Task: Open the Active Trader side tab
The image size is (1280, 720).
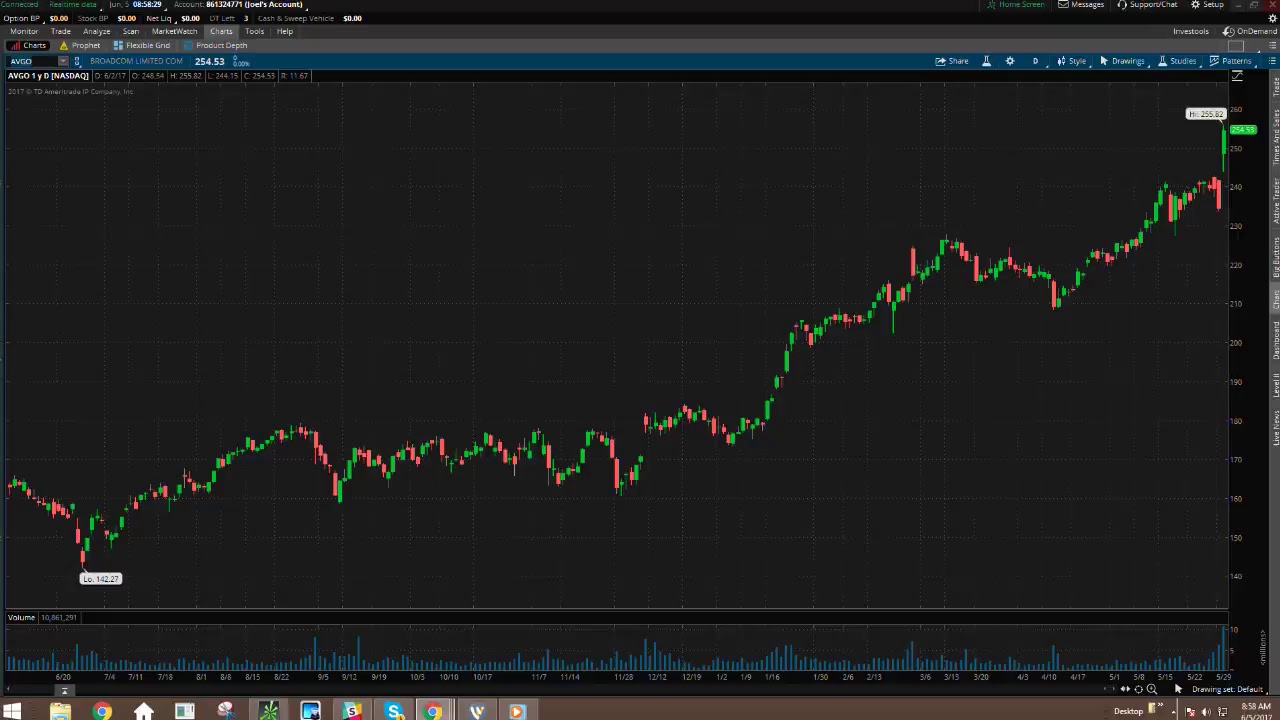Action: (x=1275, y=201)
